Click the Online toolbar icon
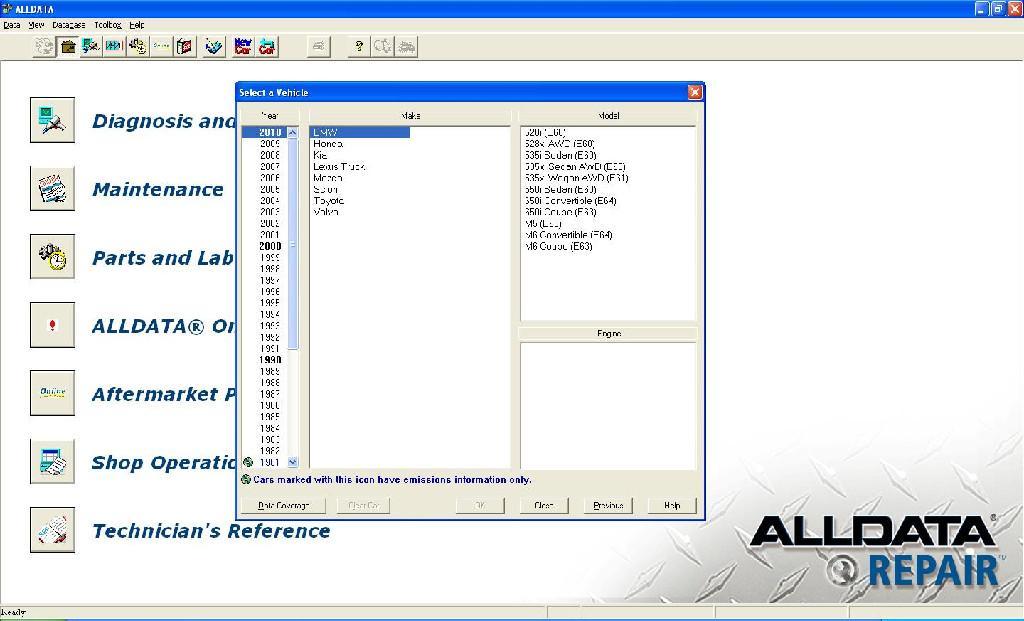The height and width of the screenshot is (621, 1024). coord(161,46)
